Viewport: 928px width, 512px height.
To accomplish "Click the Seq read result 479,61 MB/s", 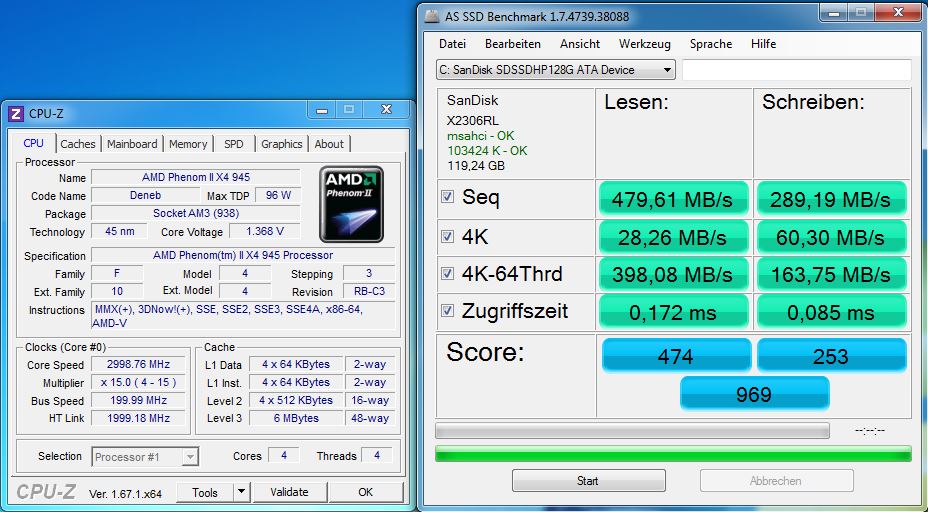I will point(674,199).
